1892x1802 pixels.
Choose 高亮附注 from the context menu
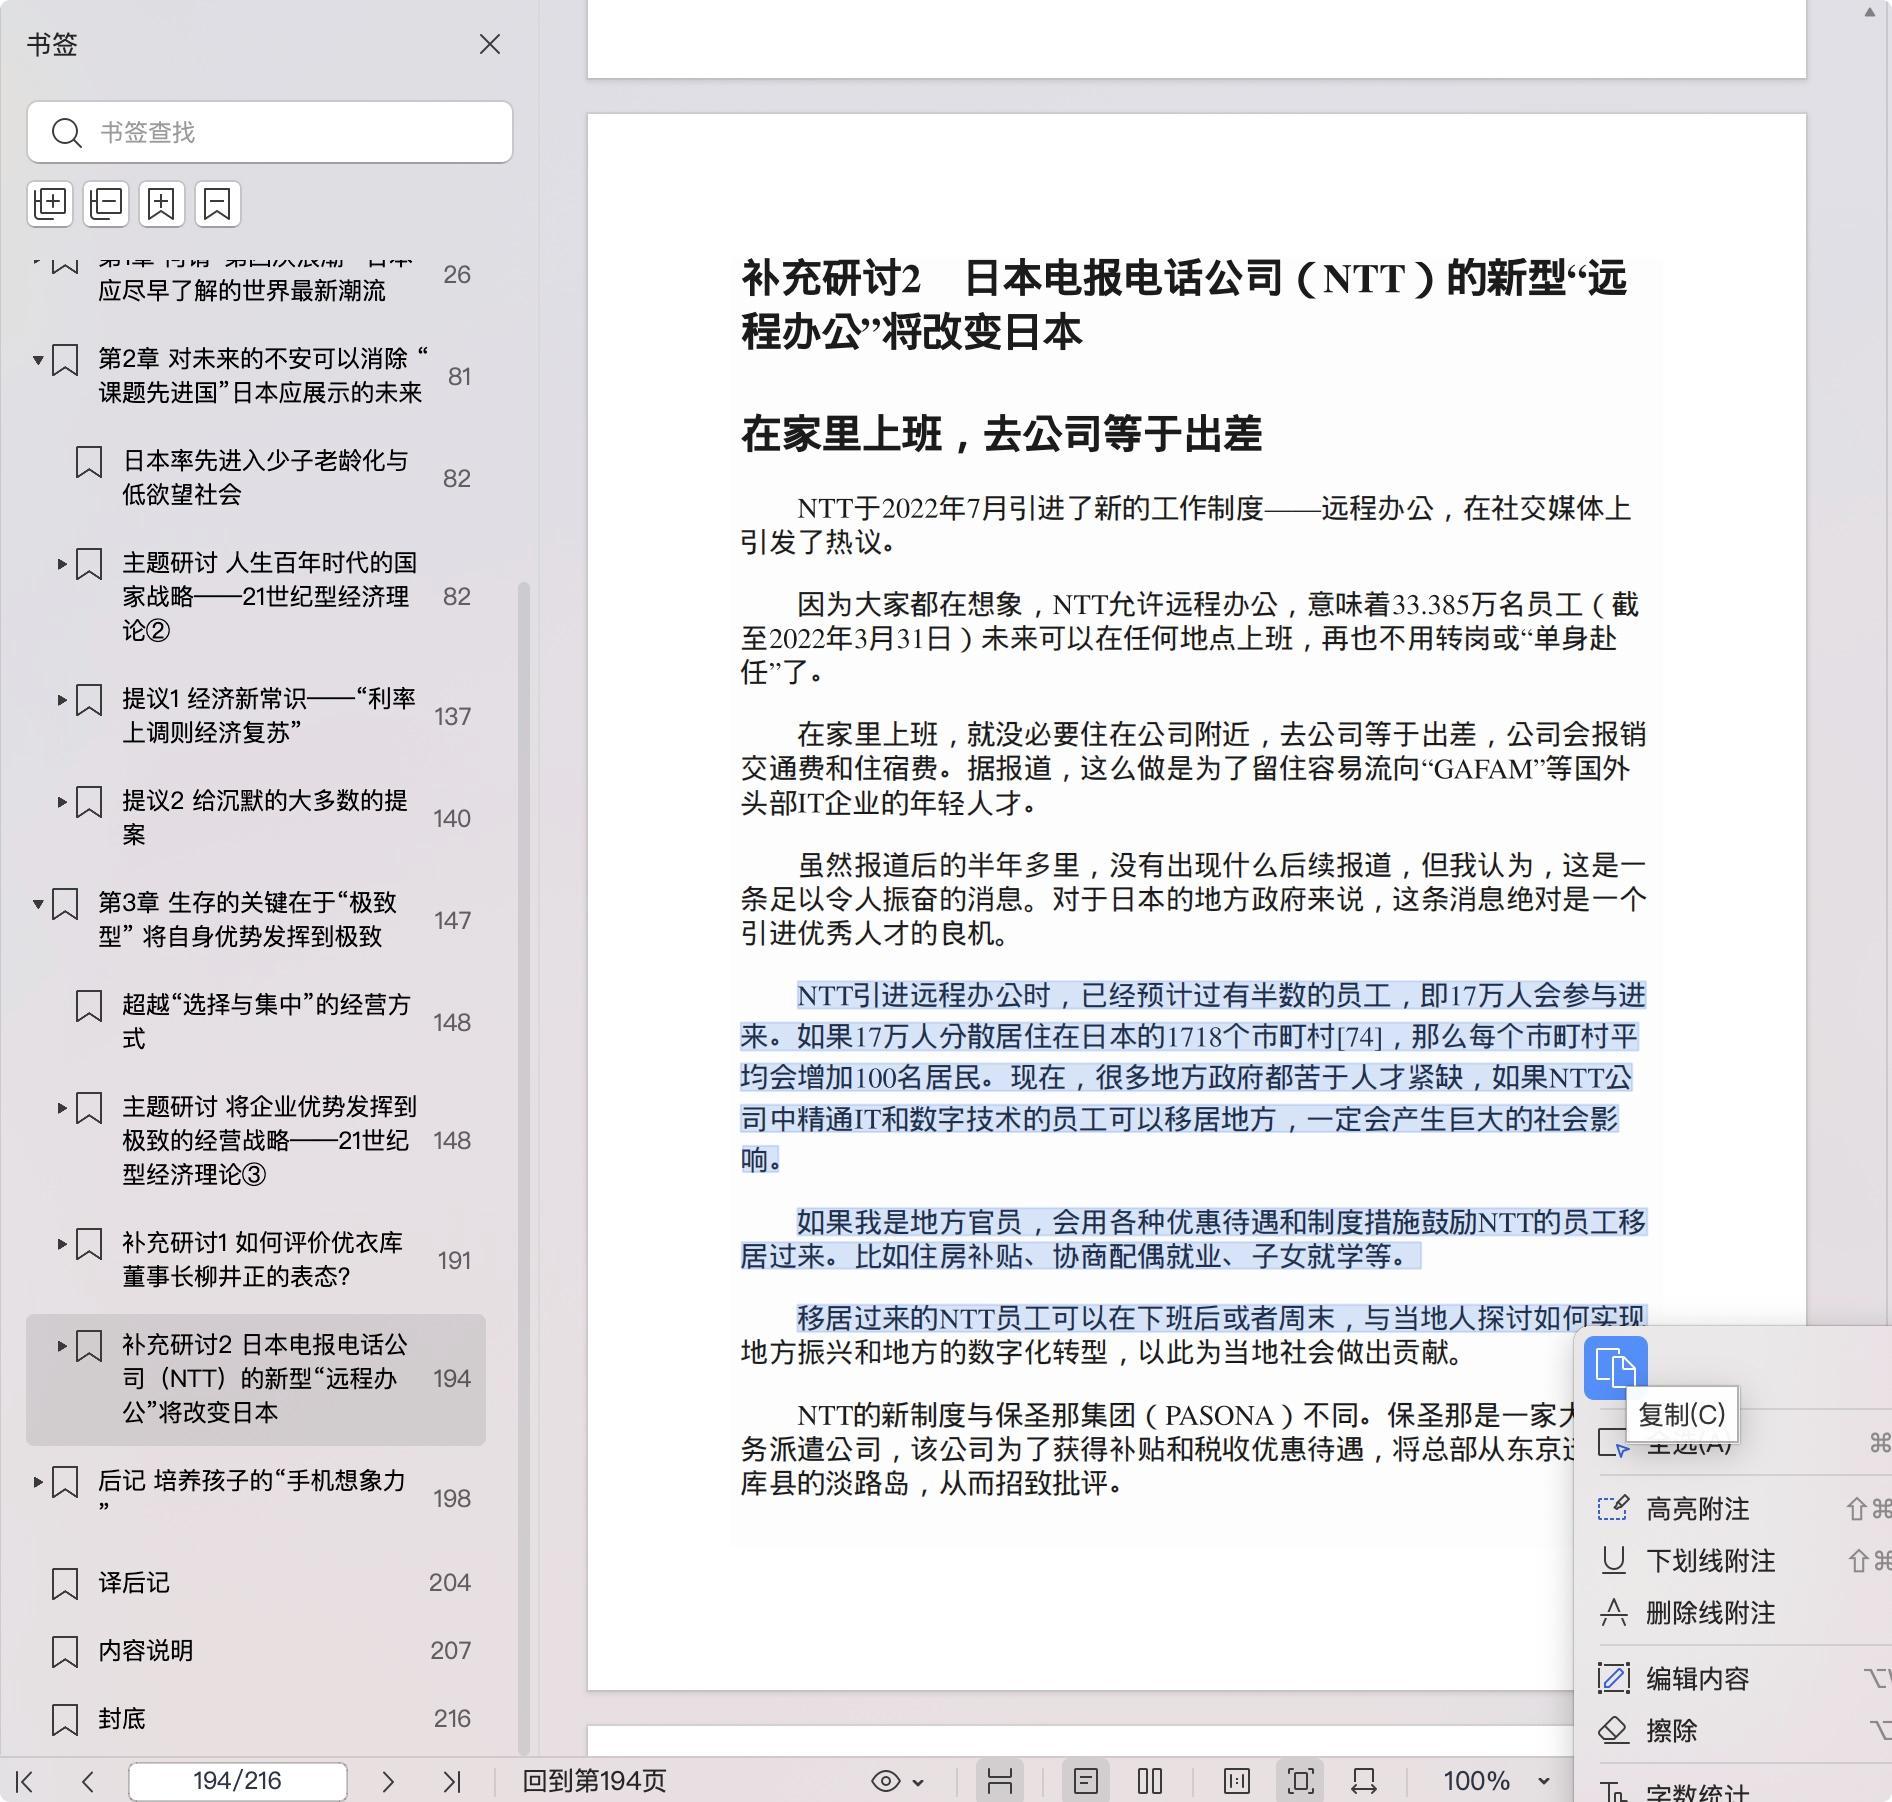tap(1697, 1509)
